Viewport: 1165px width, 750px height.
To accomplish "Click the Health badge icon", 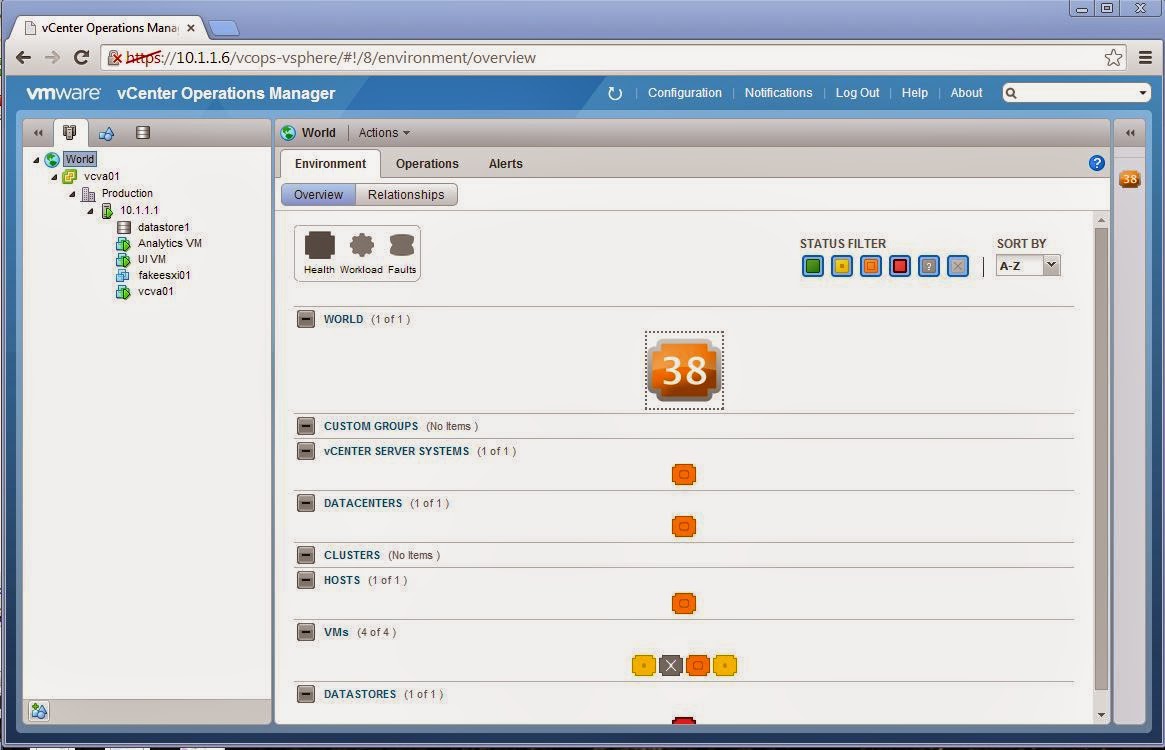I will [319, 245].
